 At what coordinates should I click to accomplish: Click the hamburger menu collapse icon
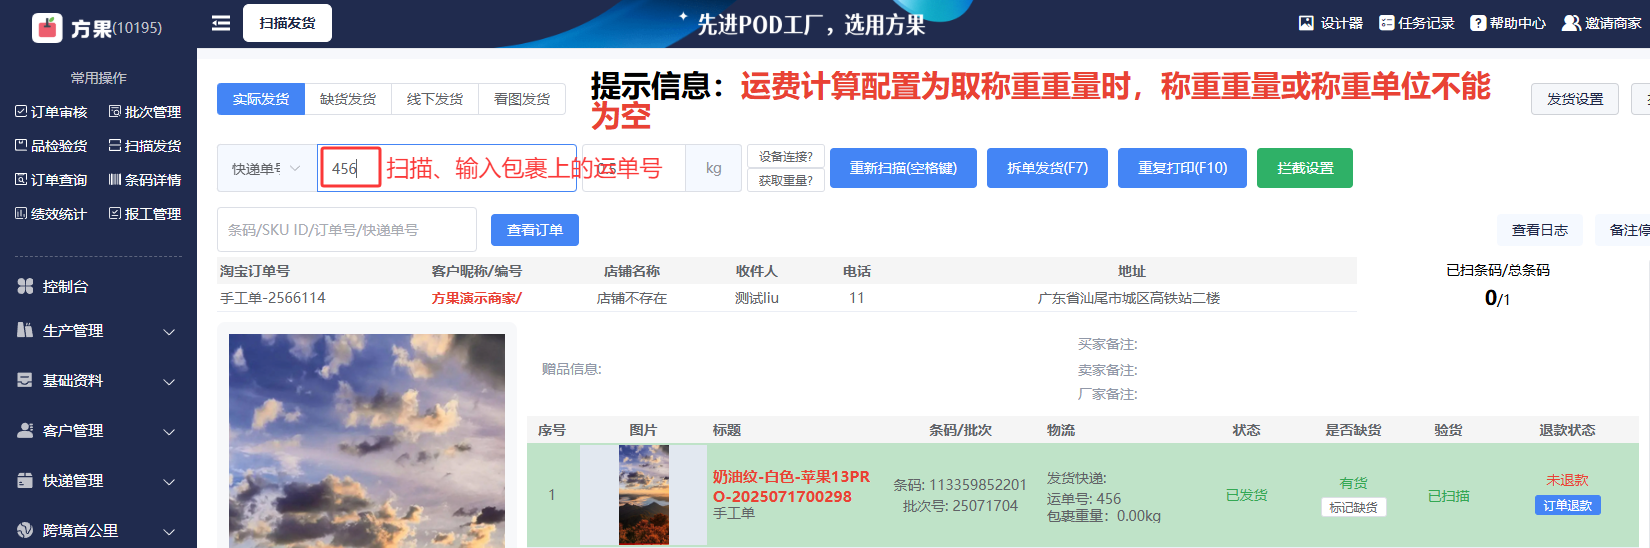(221, 23)
